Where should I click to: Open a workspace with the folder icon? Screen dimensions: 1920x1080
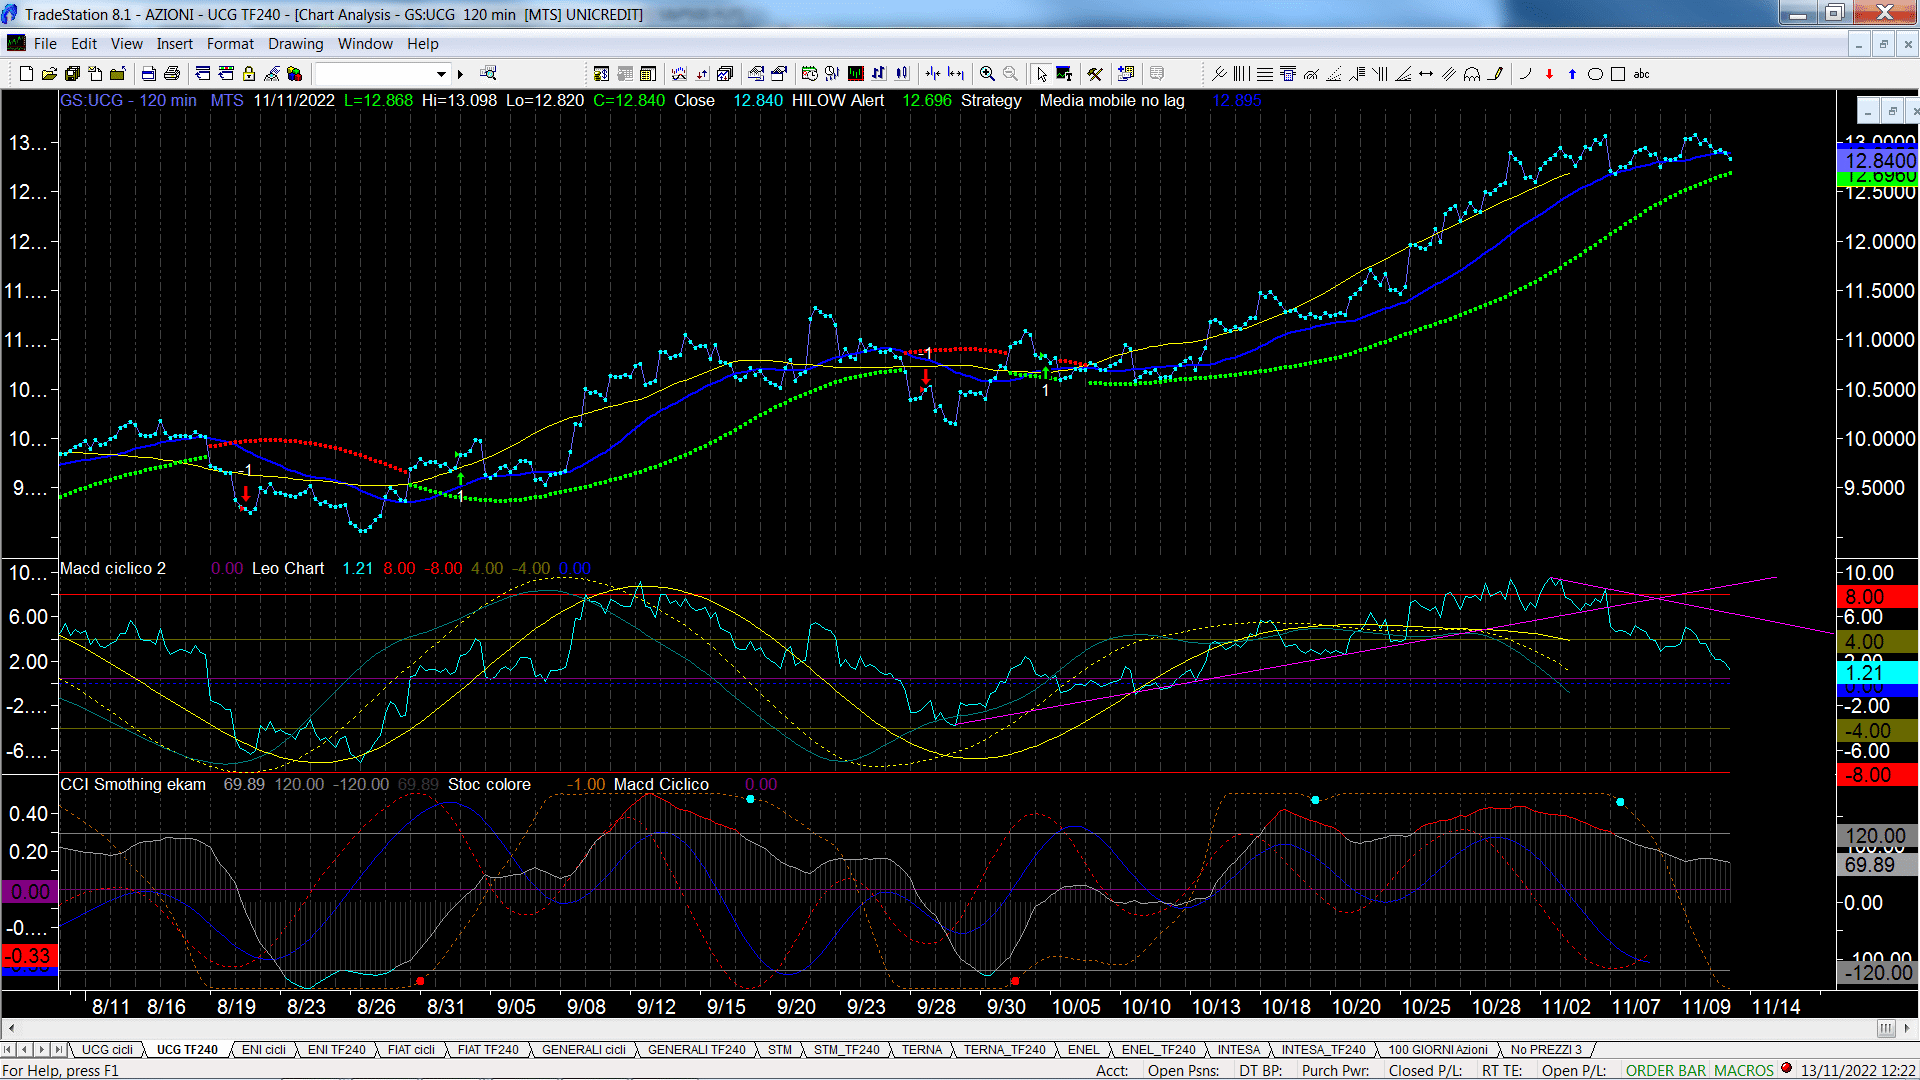(x=49, y=74)
